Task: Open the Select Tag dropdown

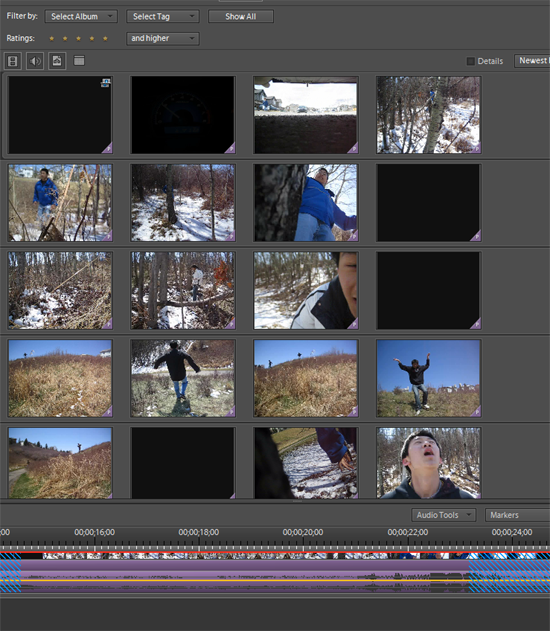Action: (x=163, y=16)
